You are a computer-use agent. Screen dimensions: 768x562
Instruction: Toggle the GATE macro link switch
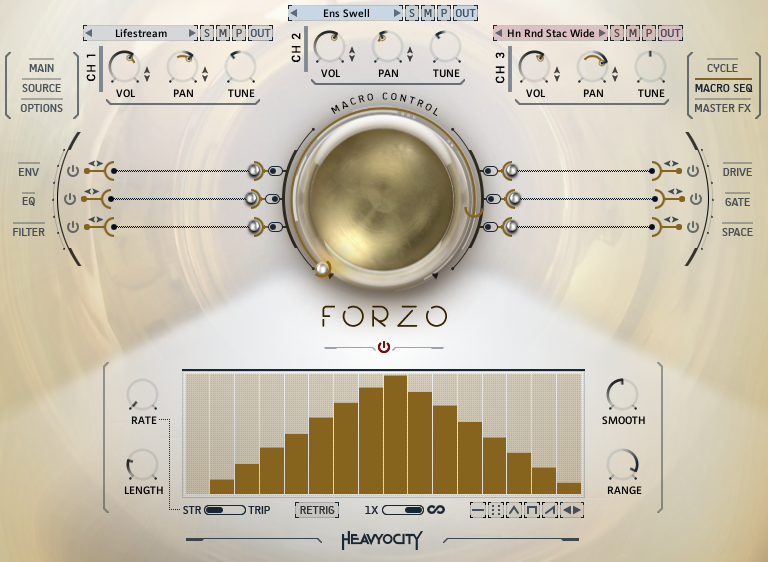(493, 199)
